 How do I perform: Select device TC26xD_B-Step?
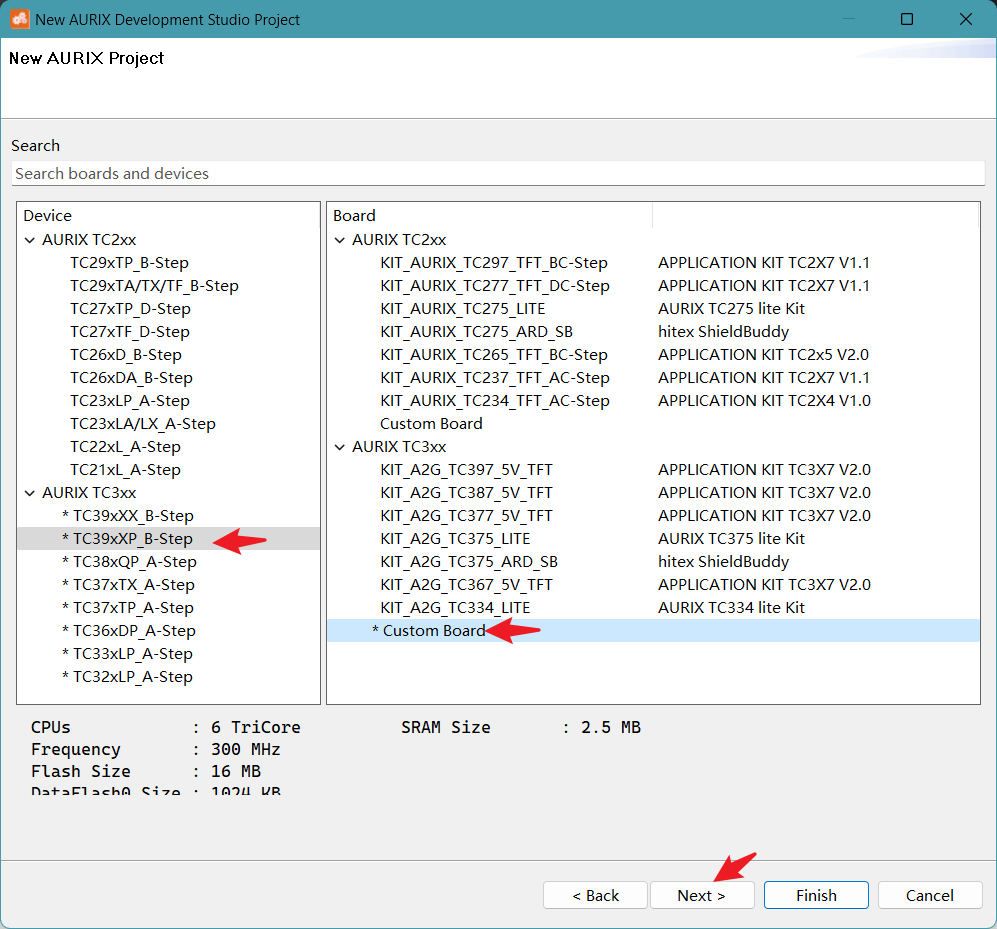pyautogui.click(x=125, y=354)
